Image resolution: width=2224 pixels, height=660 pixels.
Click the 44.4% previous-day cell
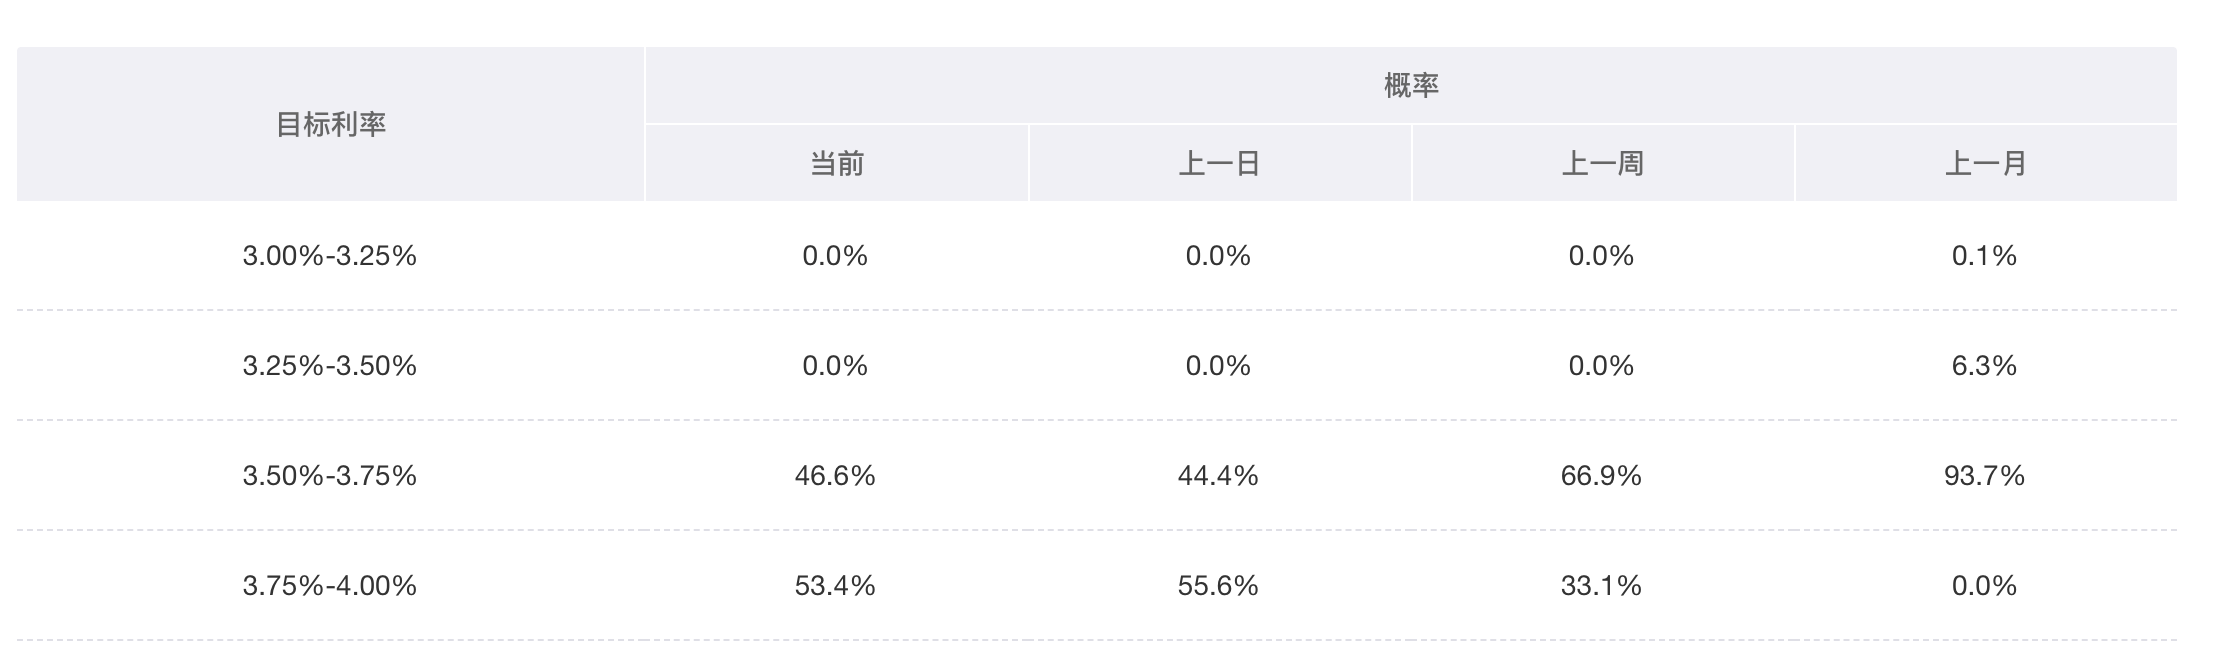pos(1218,476)
